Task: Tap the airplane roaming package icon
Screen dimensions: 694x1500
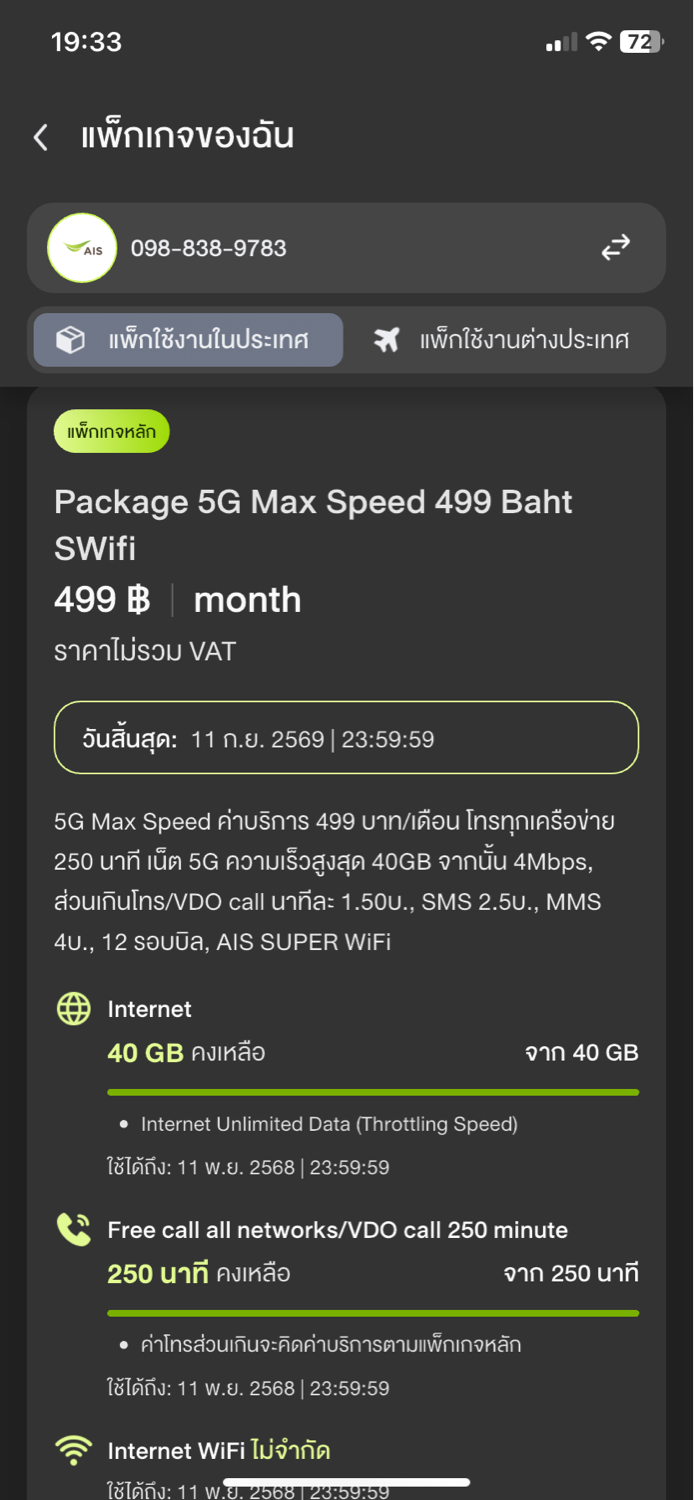Action: 386,340
